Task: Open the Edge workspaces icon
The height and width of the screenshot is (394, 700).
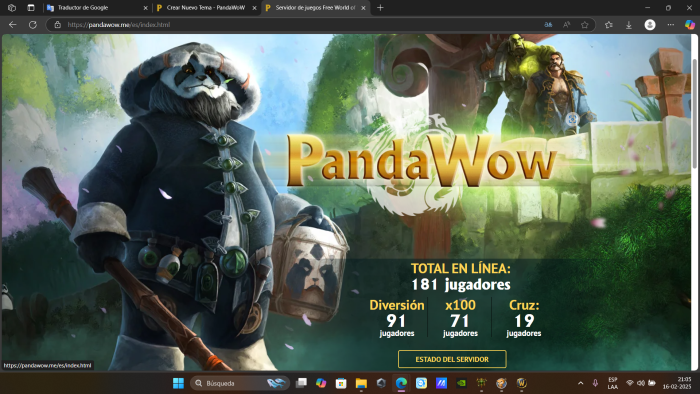Action: [12, 8]
